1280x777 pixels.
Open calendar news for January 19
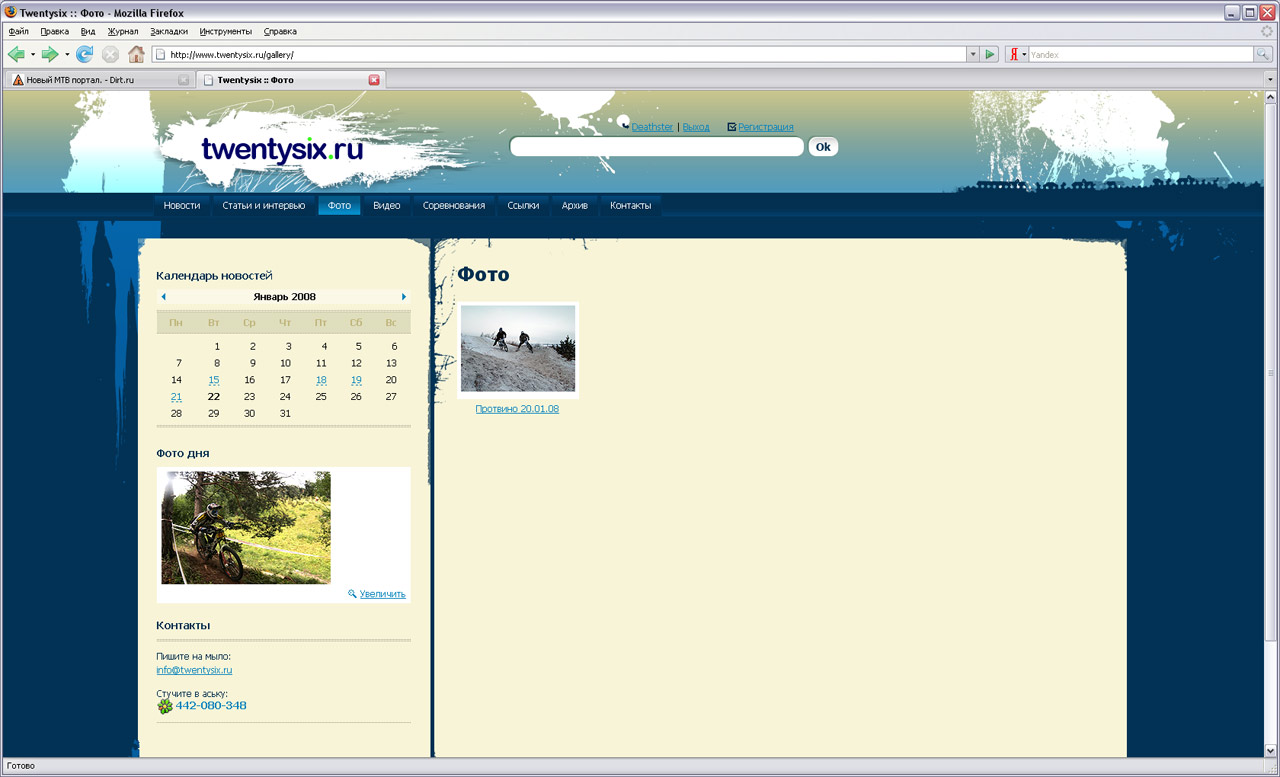click(x=356, y=380)
